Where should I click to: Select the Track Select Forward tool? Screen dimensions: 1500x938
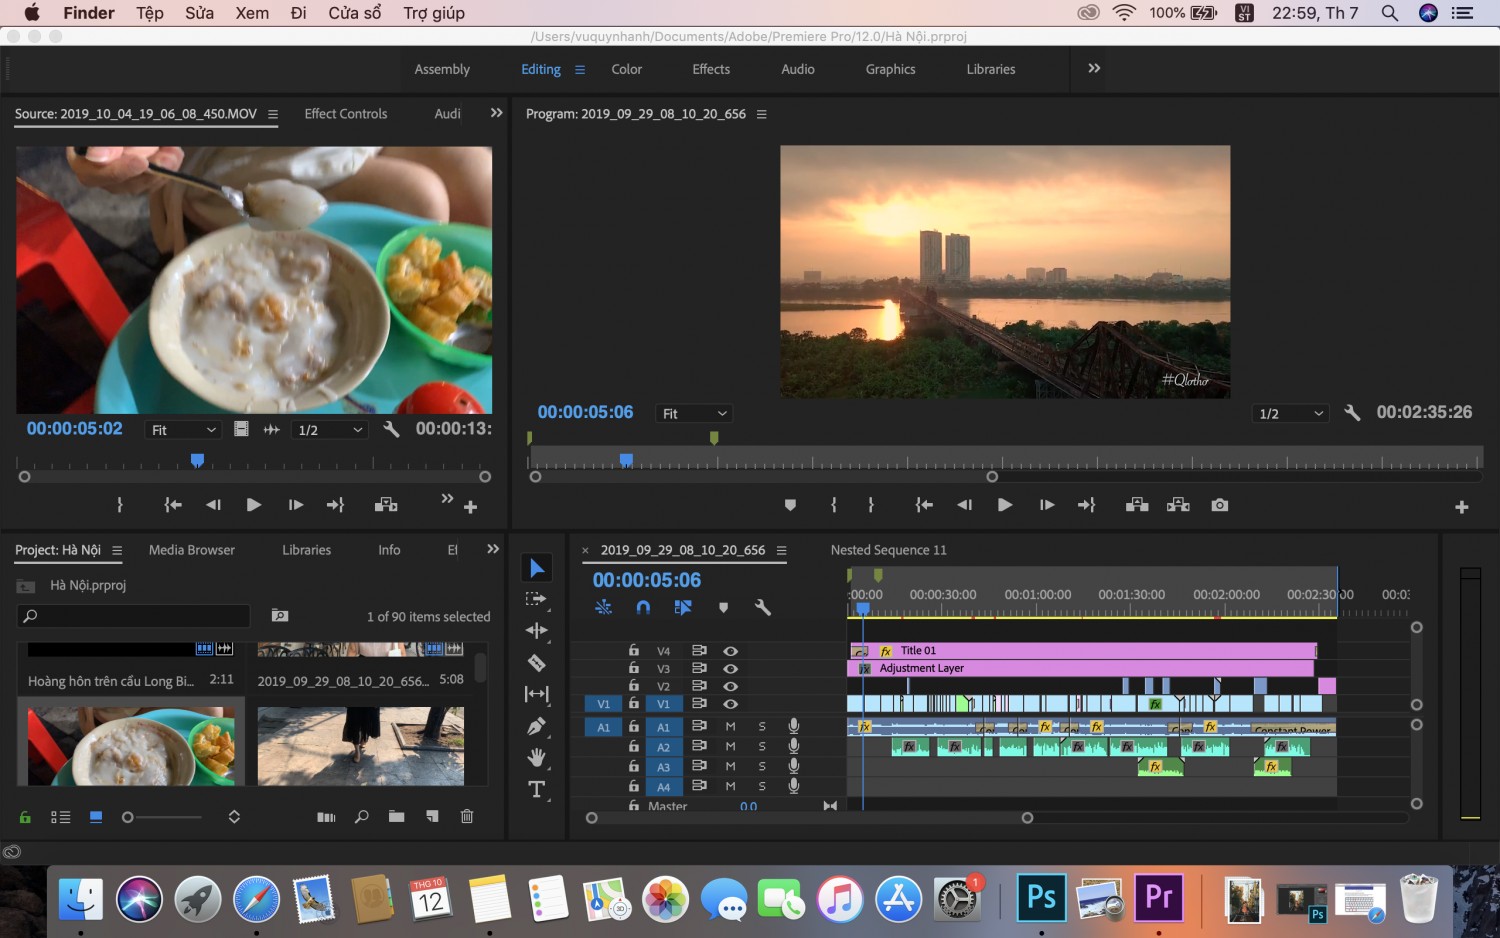tap(536, 599)
